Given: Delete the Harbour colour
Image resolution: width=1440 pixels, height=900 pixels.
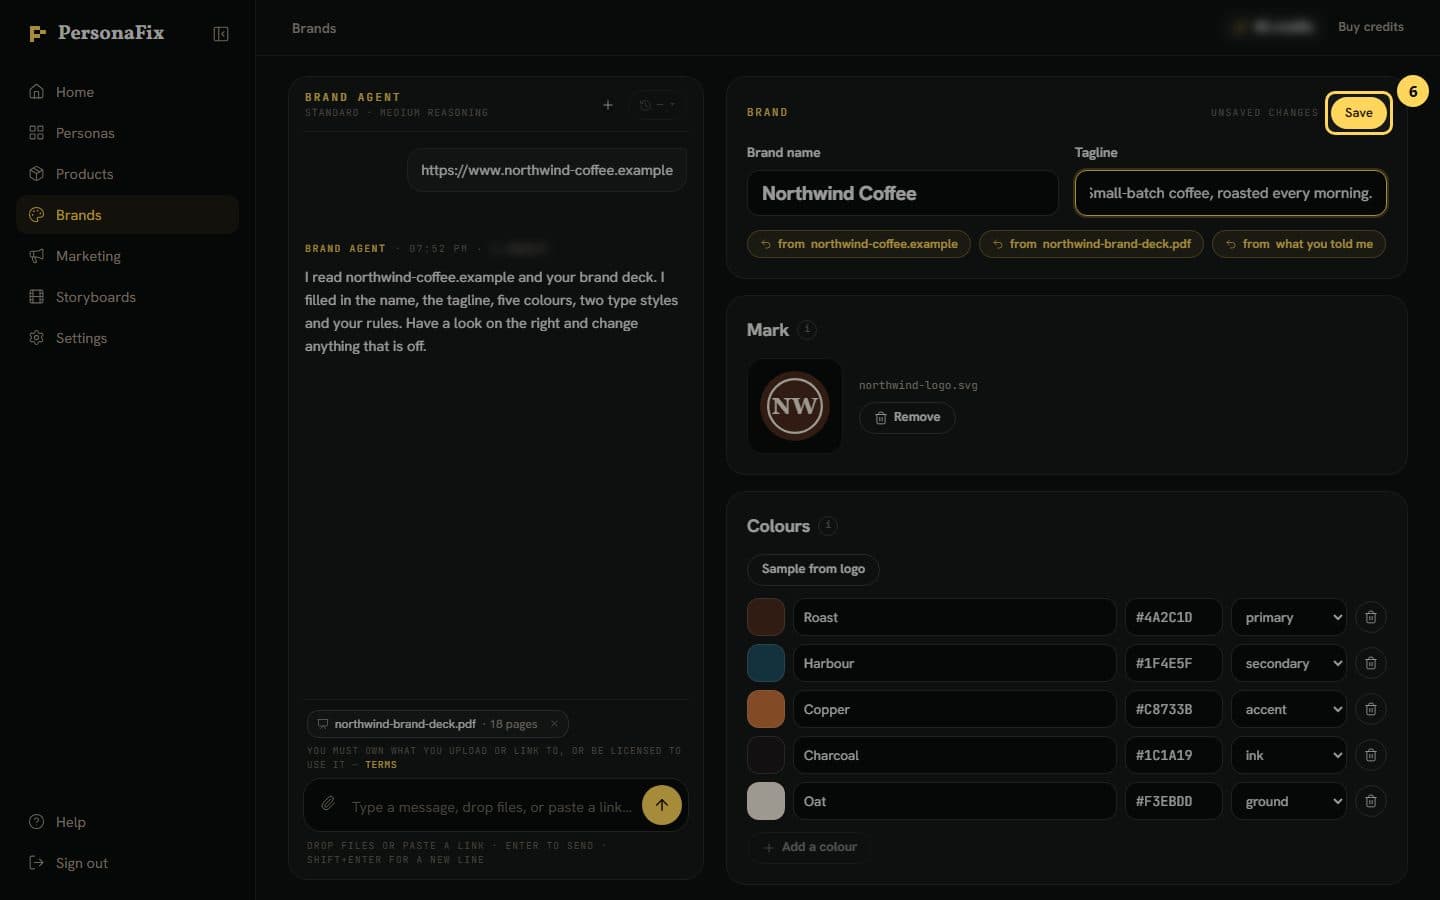Looking at the screenshot, I should click(x=1370, y=663).
